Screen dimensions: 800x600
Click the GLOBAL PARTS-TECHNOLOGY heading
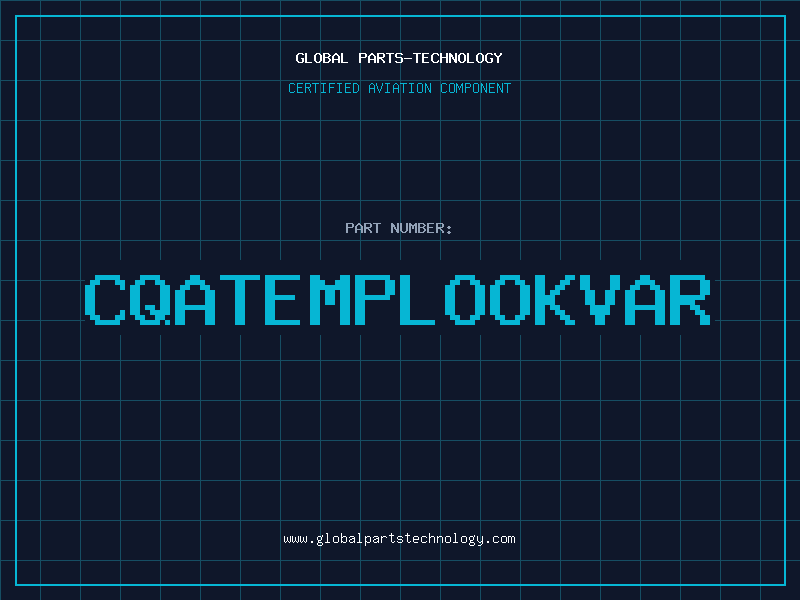coord(399,58)
